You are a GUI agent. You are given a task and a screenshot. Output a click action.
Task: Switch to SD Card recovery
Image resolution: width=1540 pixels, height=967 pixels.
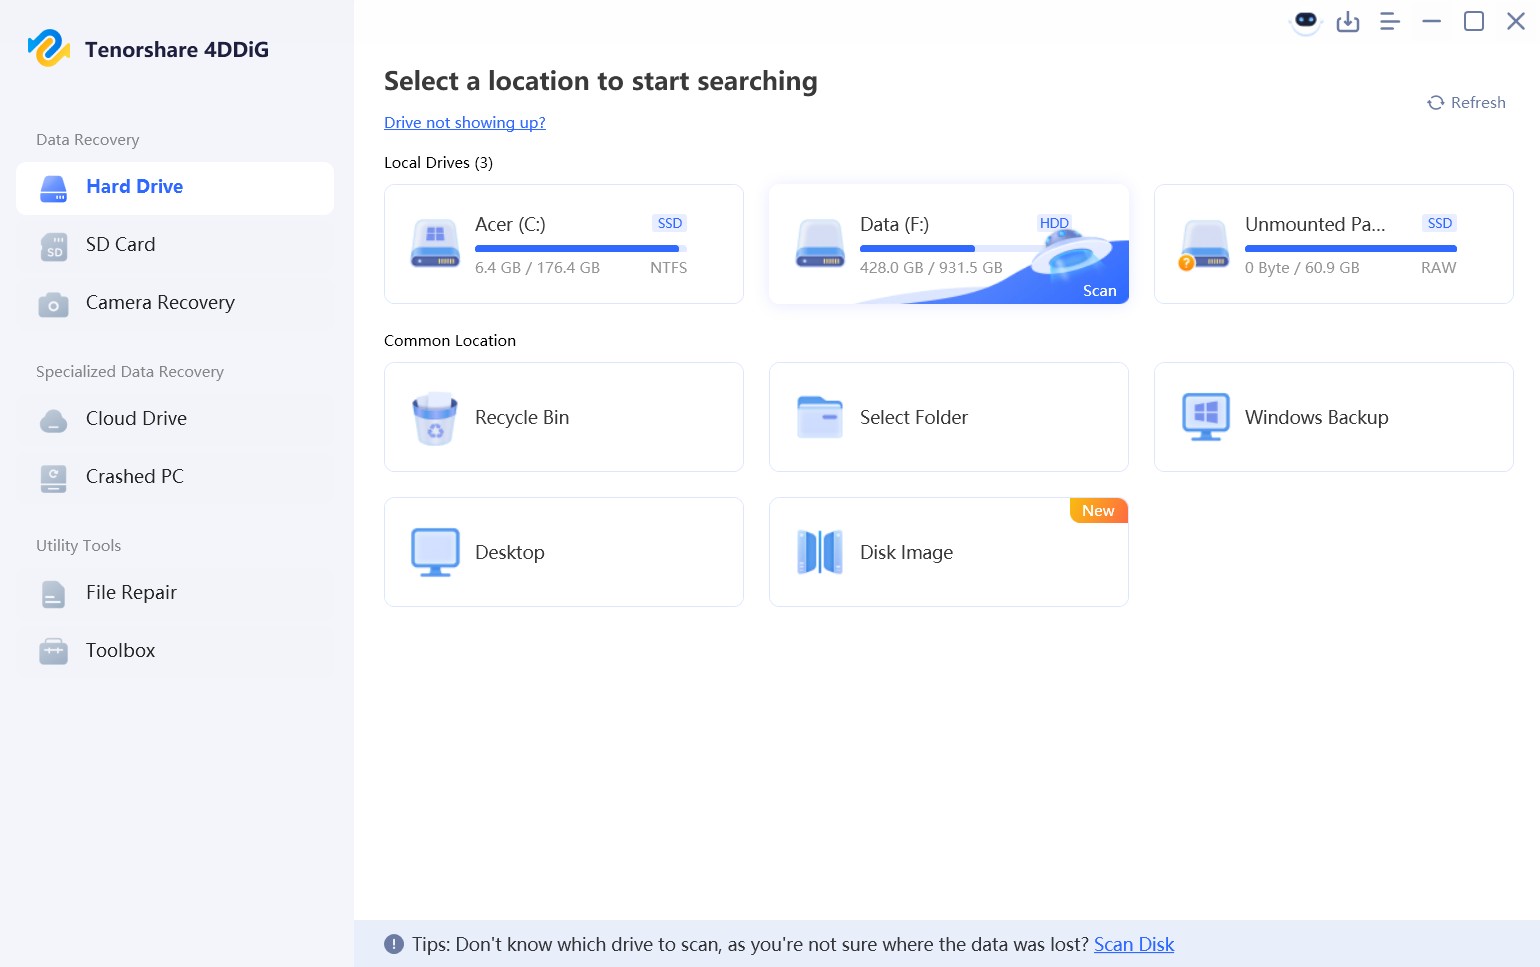(120, 245)
